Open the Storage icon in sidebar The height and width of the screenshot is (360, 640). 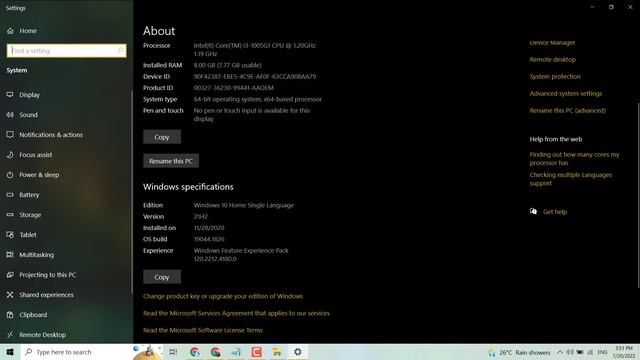[x=10, y=215]
